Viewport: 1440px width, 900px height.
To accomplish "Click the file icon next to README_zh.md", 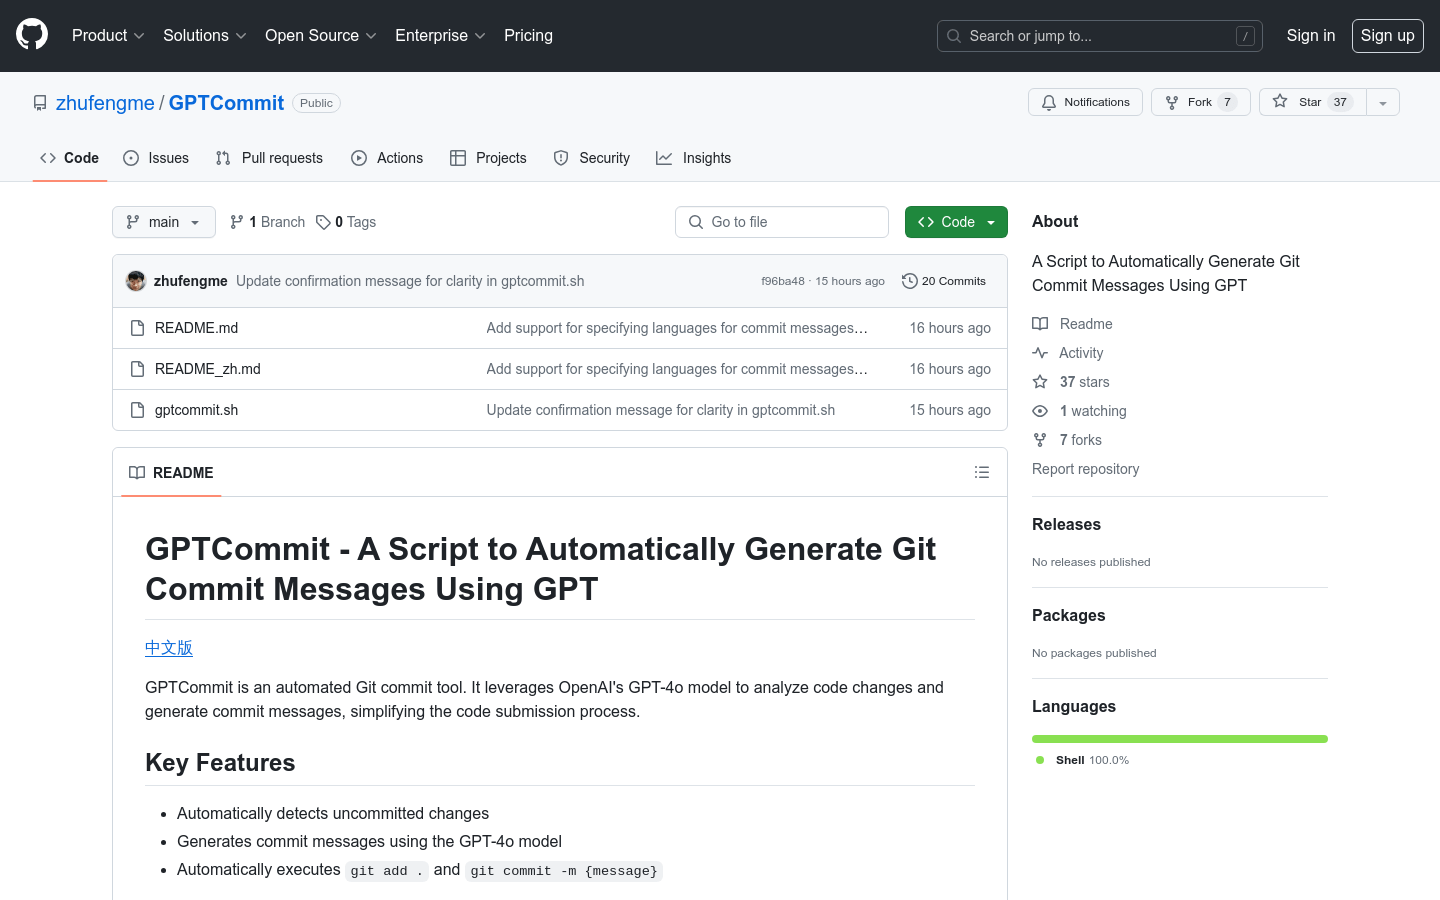I will click(x=138, y=369).
